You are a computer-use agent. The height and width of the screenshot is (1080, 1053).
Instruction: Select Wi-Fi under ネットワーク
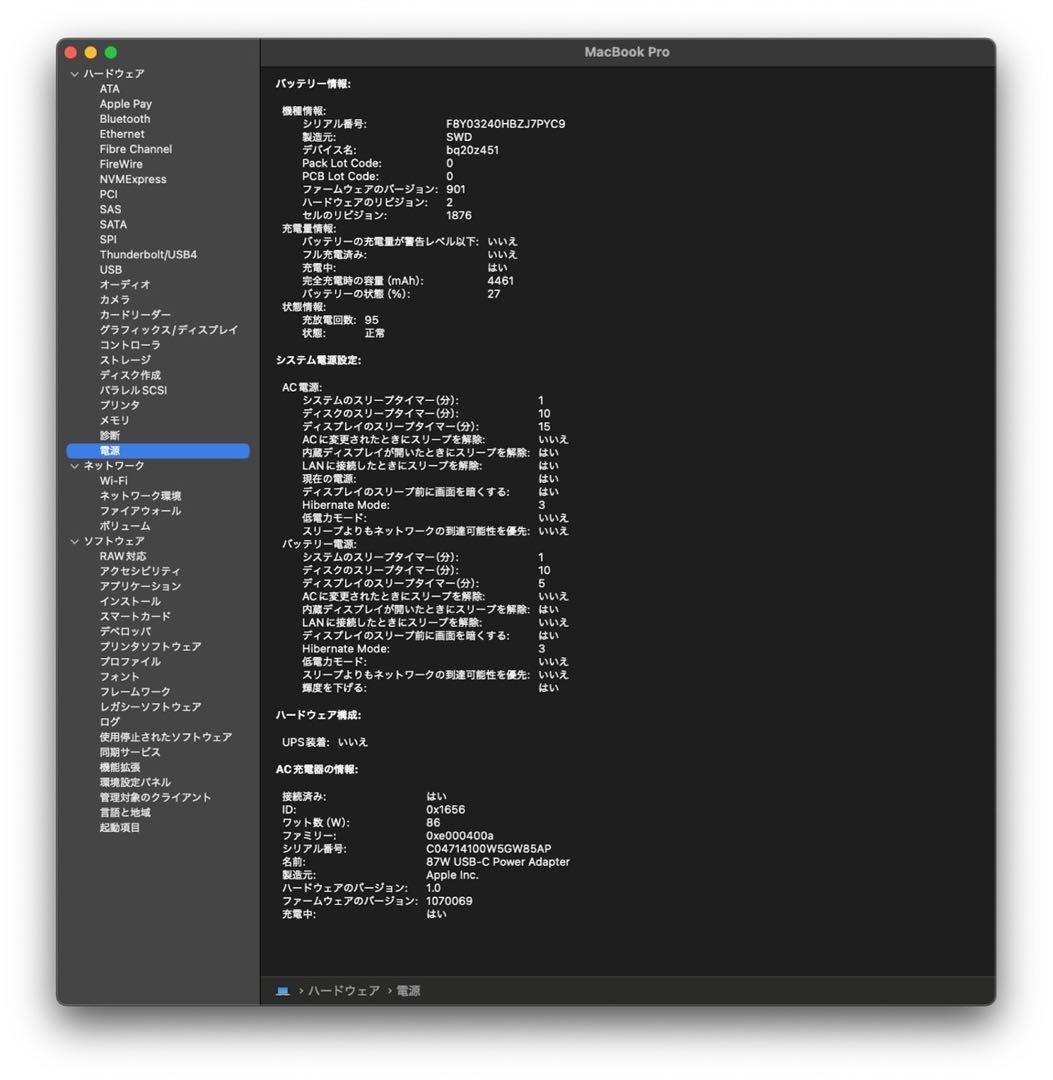113,481
